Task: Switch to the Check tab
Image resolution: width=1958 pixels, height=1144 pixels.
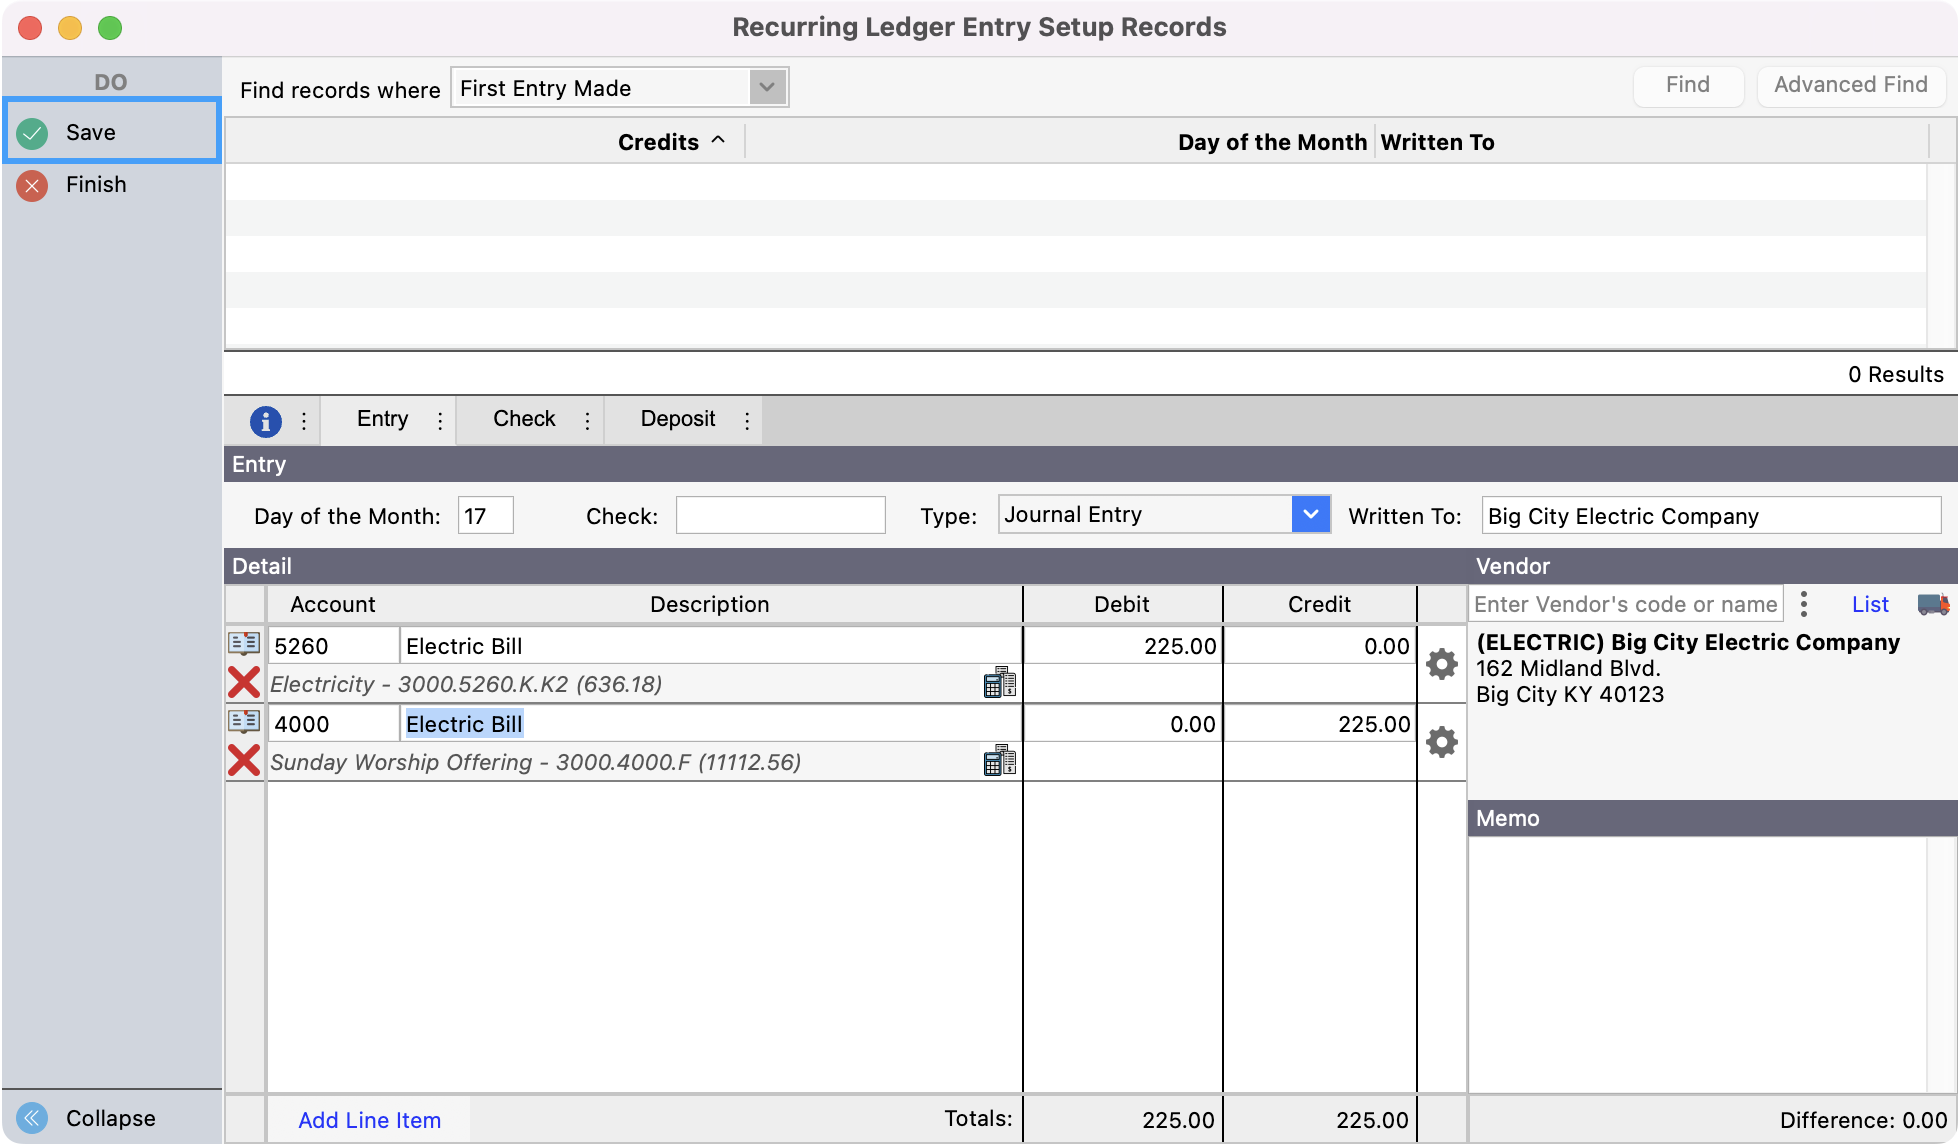Action: (524, 419)
